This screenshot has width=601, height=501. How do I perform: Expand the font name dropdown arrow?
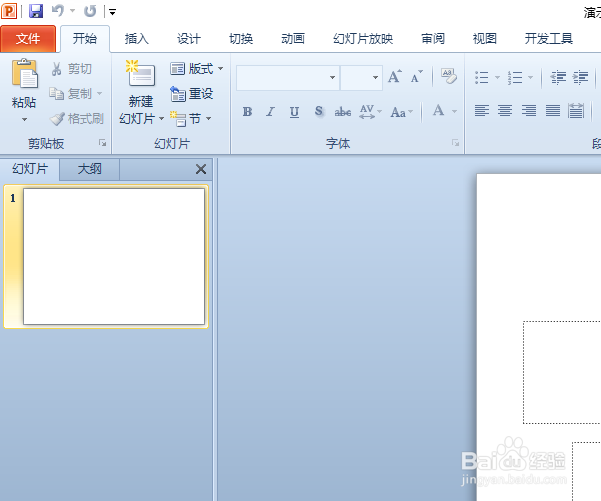pos(332,78)
